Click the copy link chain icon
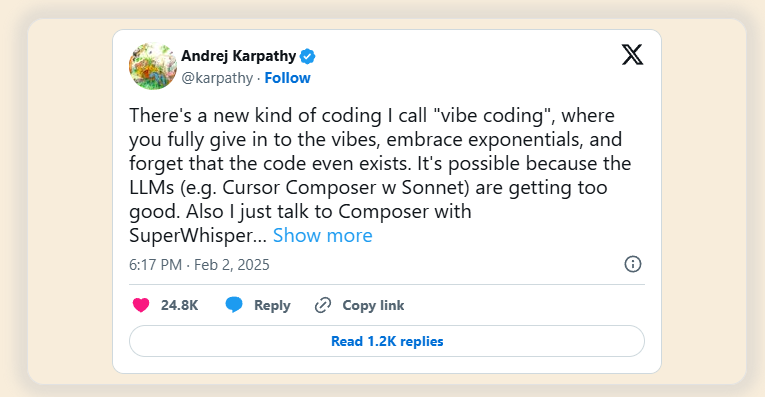Screen dimensions: 765x397 point(322,305)
